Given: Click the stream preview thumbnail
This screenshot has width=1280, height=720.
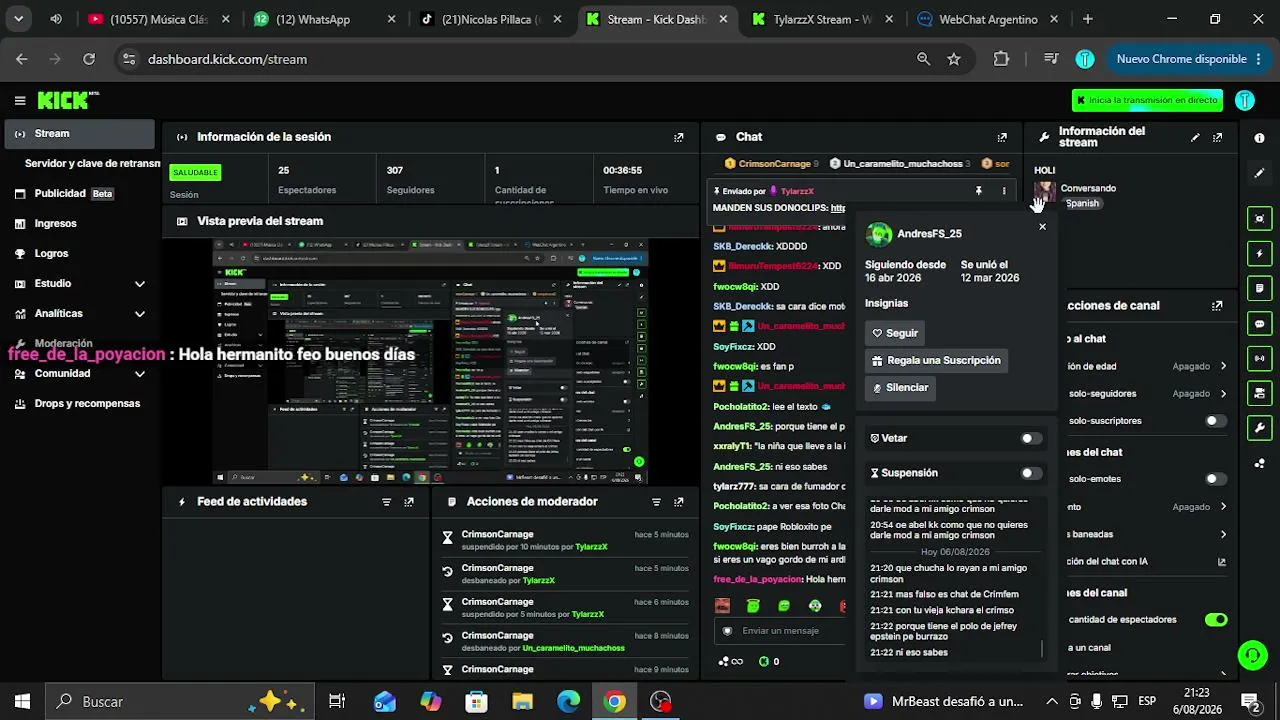Looking at the screenshot, I should [430, 361].
